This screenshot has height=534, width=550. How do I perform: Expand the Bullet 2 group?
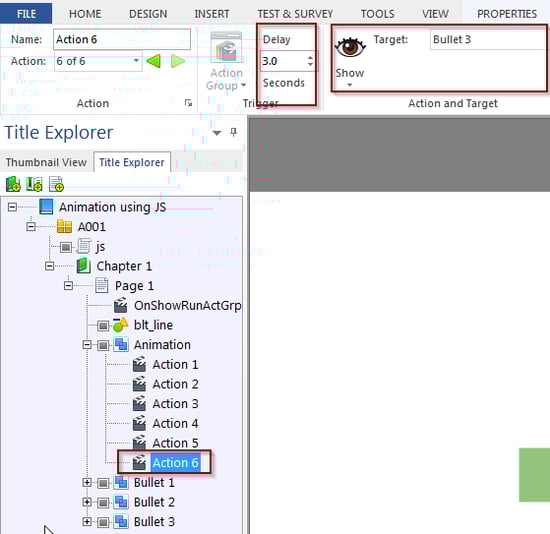(x=87, y=502)
